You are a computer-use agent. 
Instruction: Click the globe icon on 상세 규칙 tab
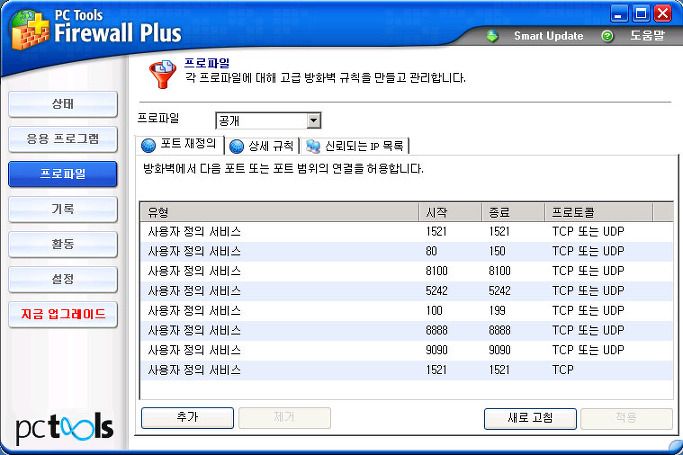(x=237, y=146)
